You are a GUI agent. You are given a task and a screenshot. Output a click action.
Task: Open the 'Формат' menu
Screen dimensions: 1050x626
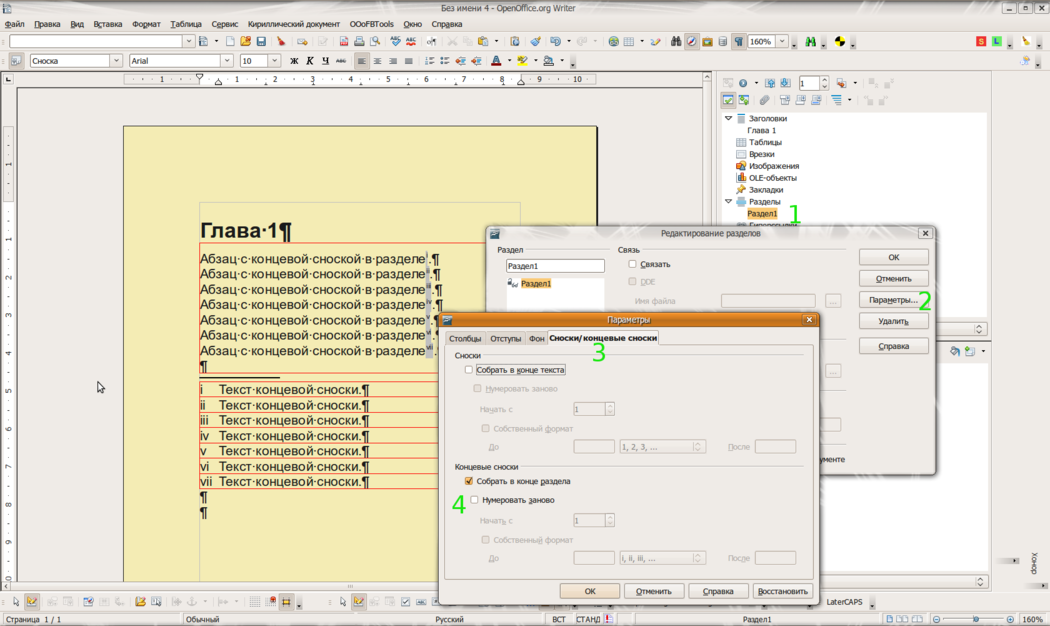pyautogui.click(x=146, y=24)
